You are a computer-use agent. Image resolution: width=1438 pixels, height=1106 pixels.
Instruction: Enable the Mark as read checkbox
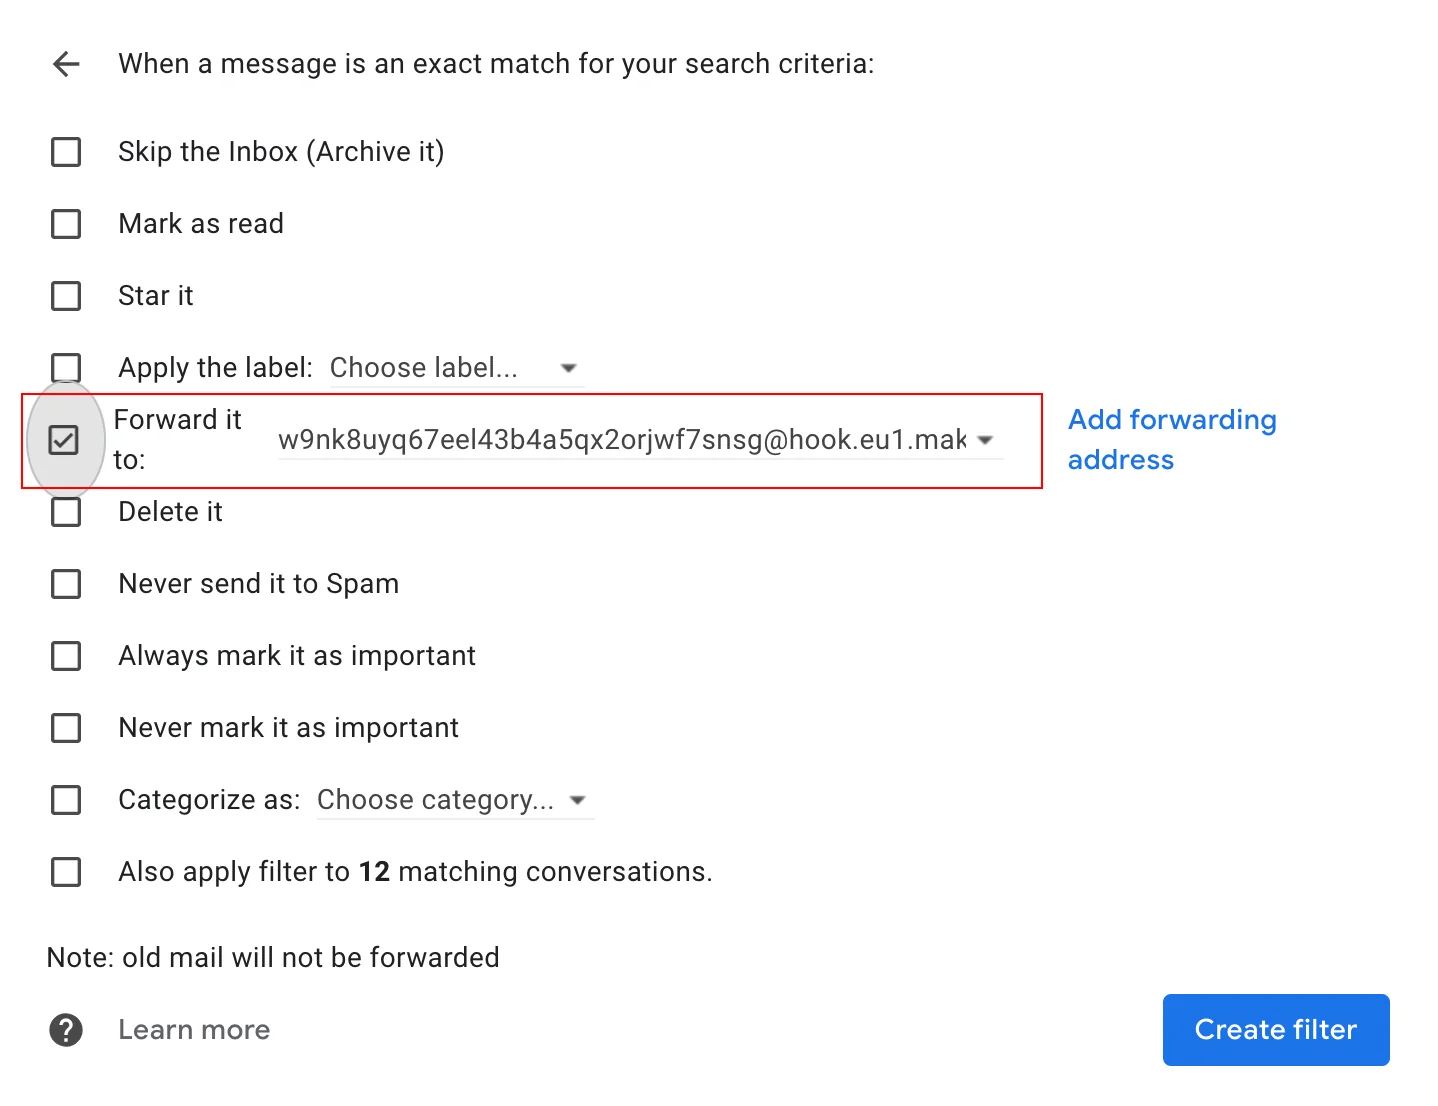(x=66, y=224)
